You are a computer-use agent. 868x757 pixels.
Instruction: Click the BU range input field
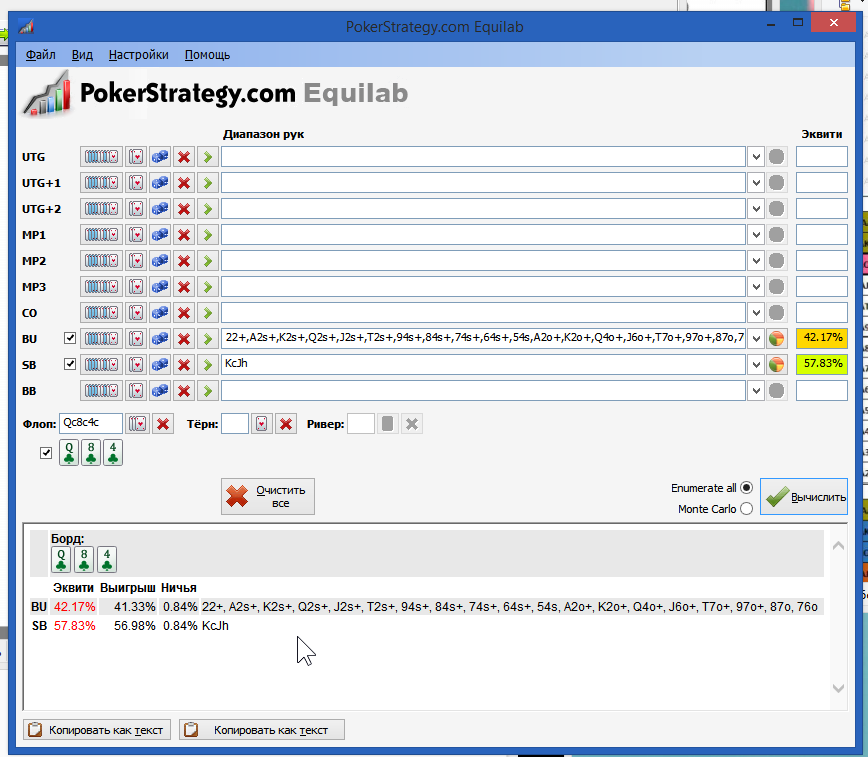point(483,338)
